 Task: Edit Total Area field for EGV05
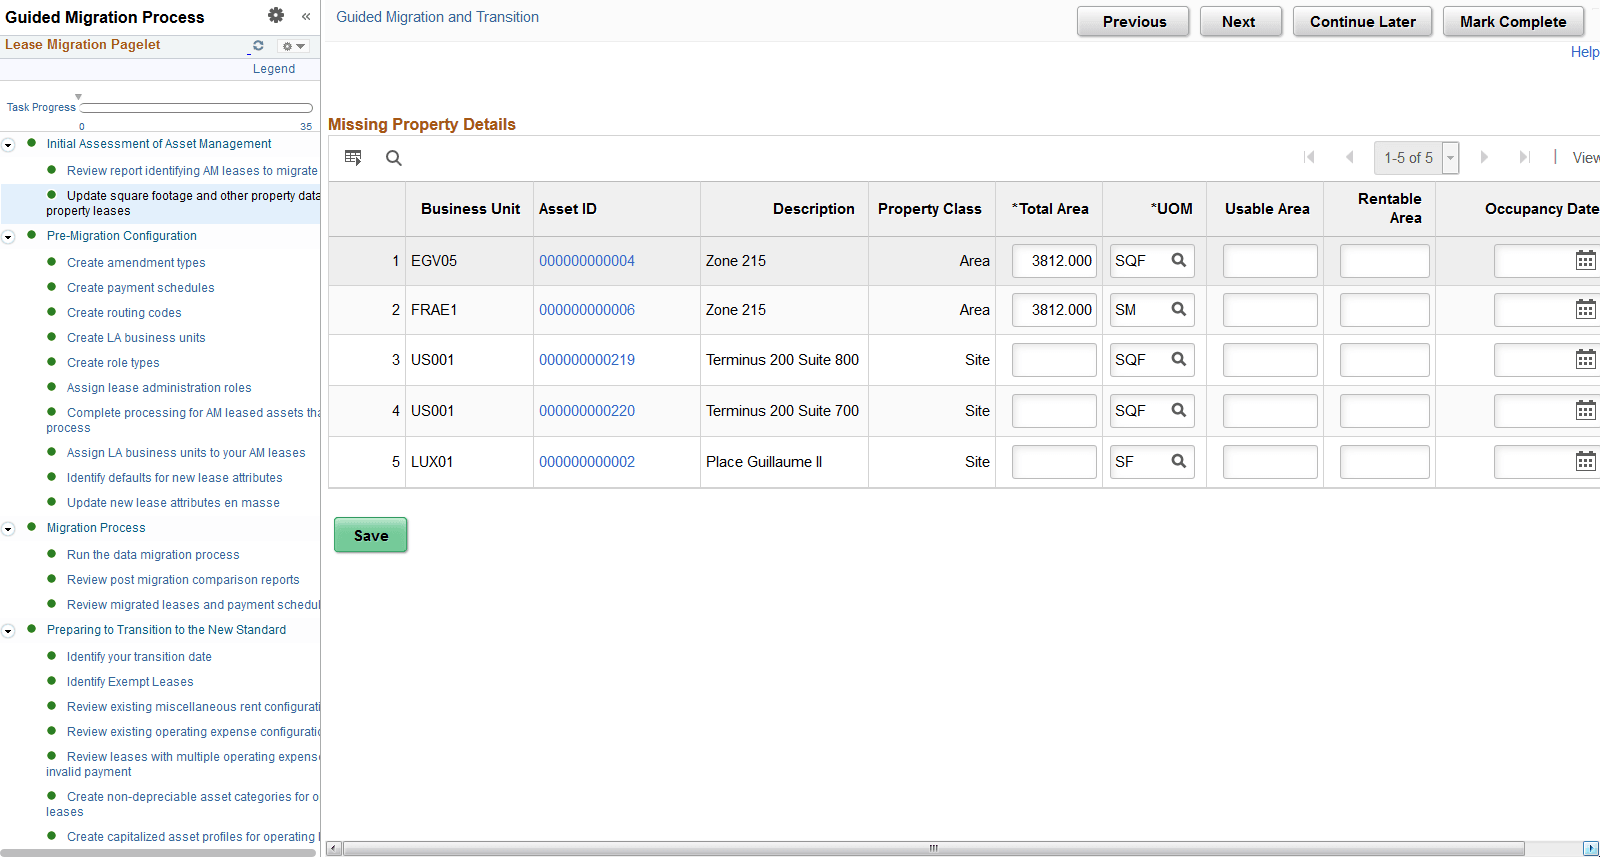pyautogui.click(x=1054, y=261)
